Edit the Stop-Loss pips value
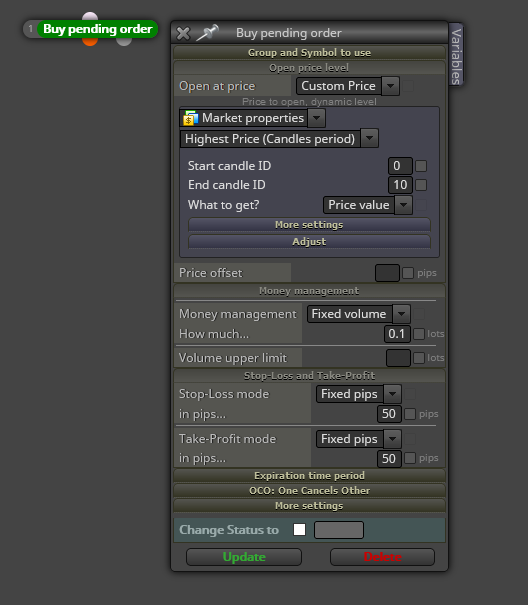 tap(389, 414)
